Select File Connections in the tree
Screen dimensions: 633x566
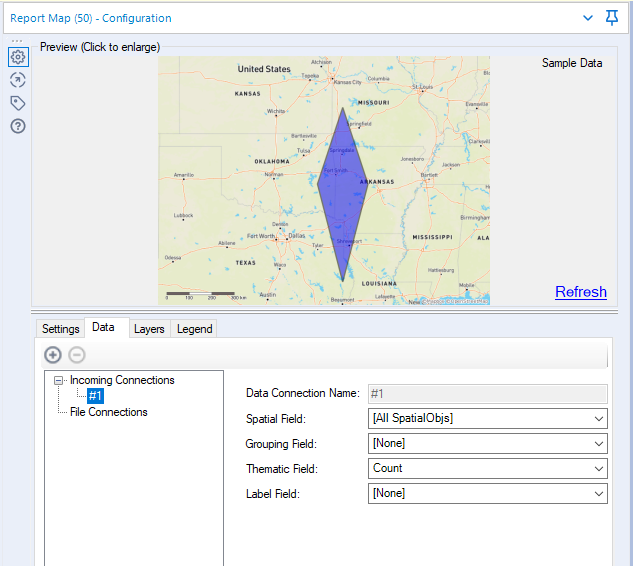coord(108,412)
